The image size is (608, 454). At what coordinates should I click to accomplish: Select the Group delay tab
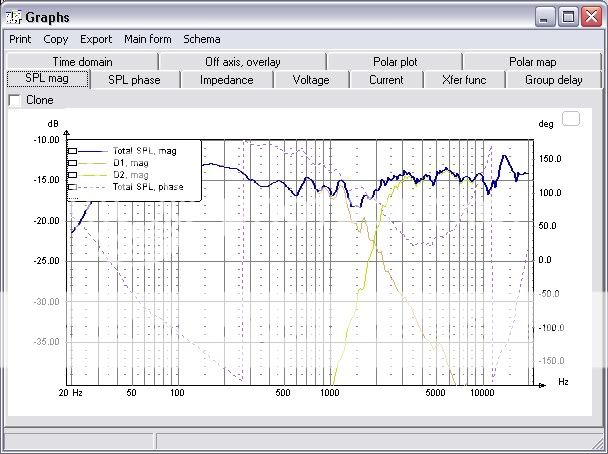pos(553,80)
